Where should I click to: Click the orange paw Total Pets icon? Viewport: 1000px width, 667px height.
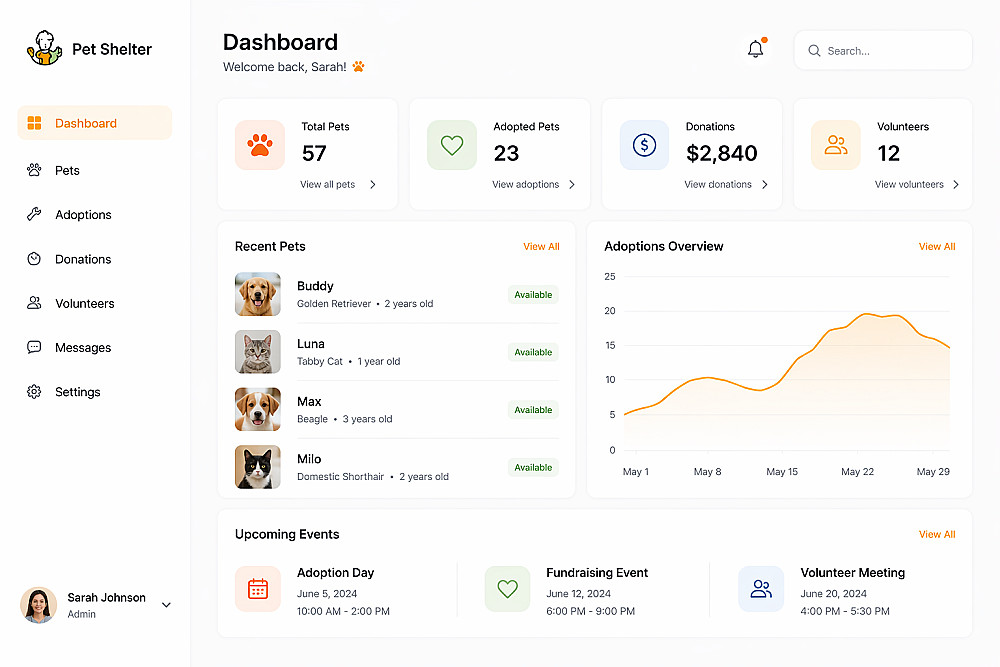pos(260,145)
